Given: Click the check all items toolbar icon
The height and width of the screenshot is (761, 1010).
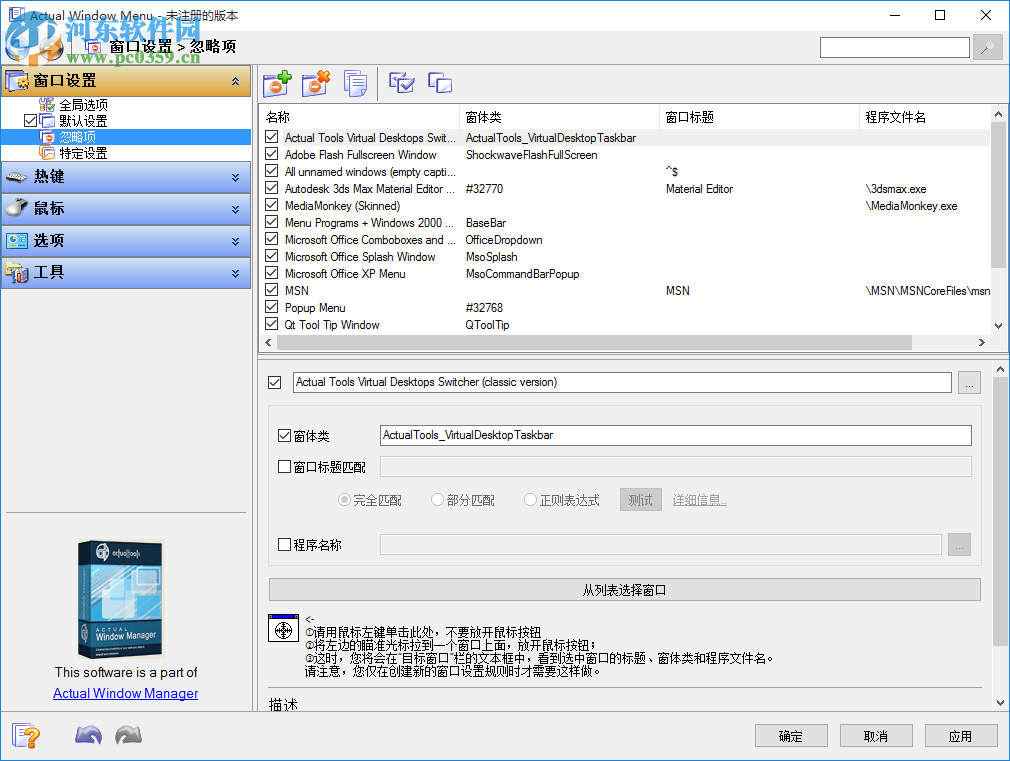Looking at the screenshot, I should 401,83.
